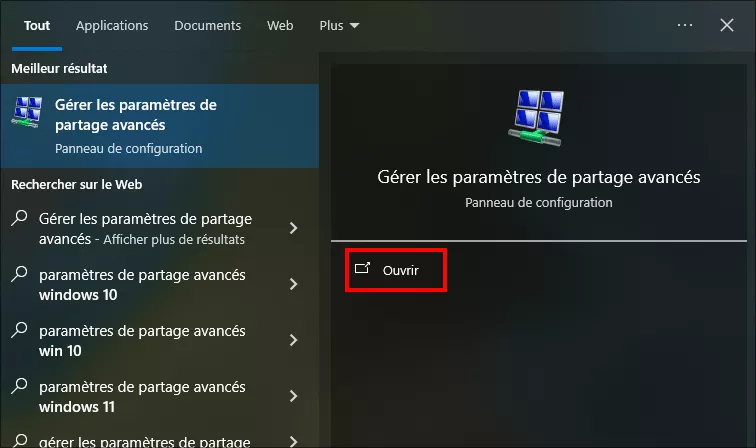This screenshot has height=448, width=756.
Task: Expand arrow for the windows 10 suggestion
Action: pyautogui.click(x=293, y=284)
